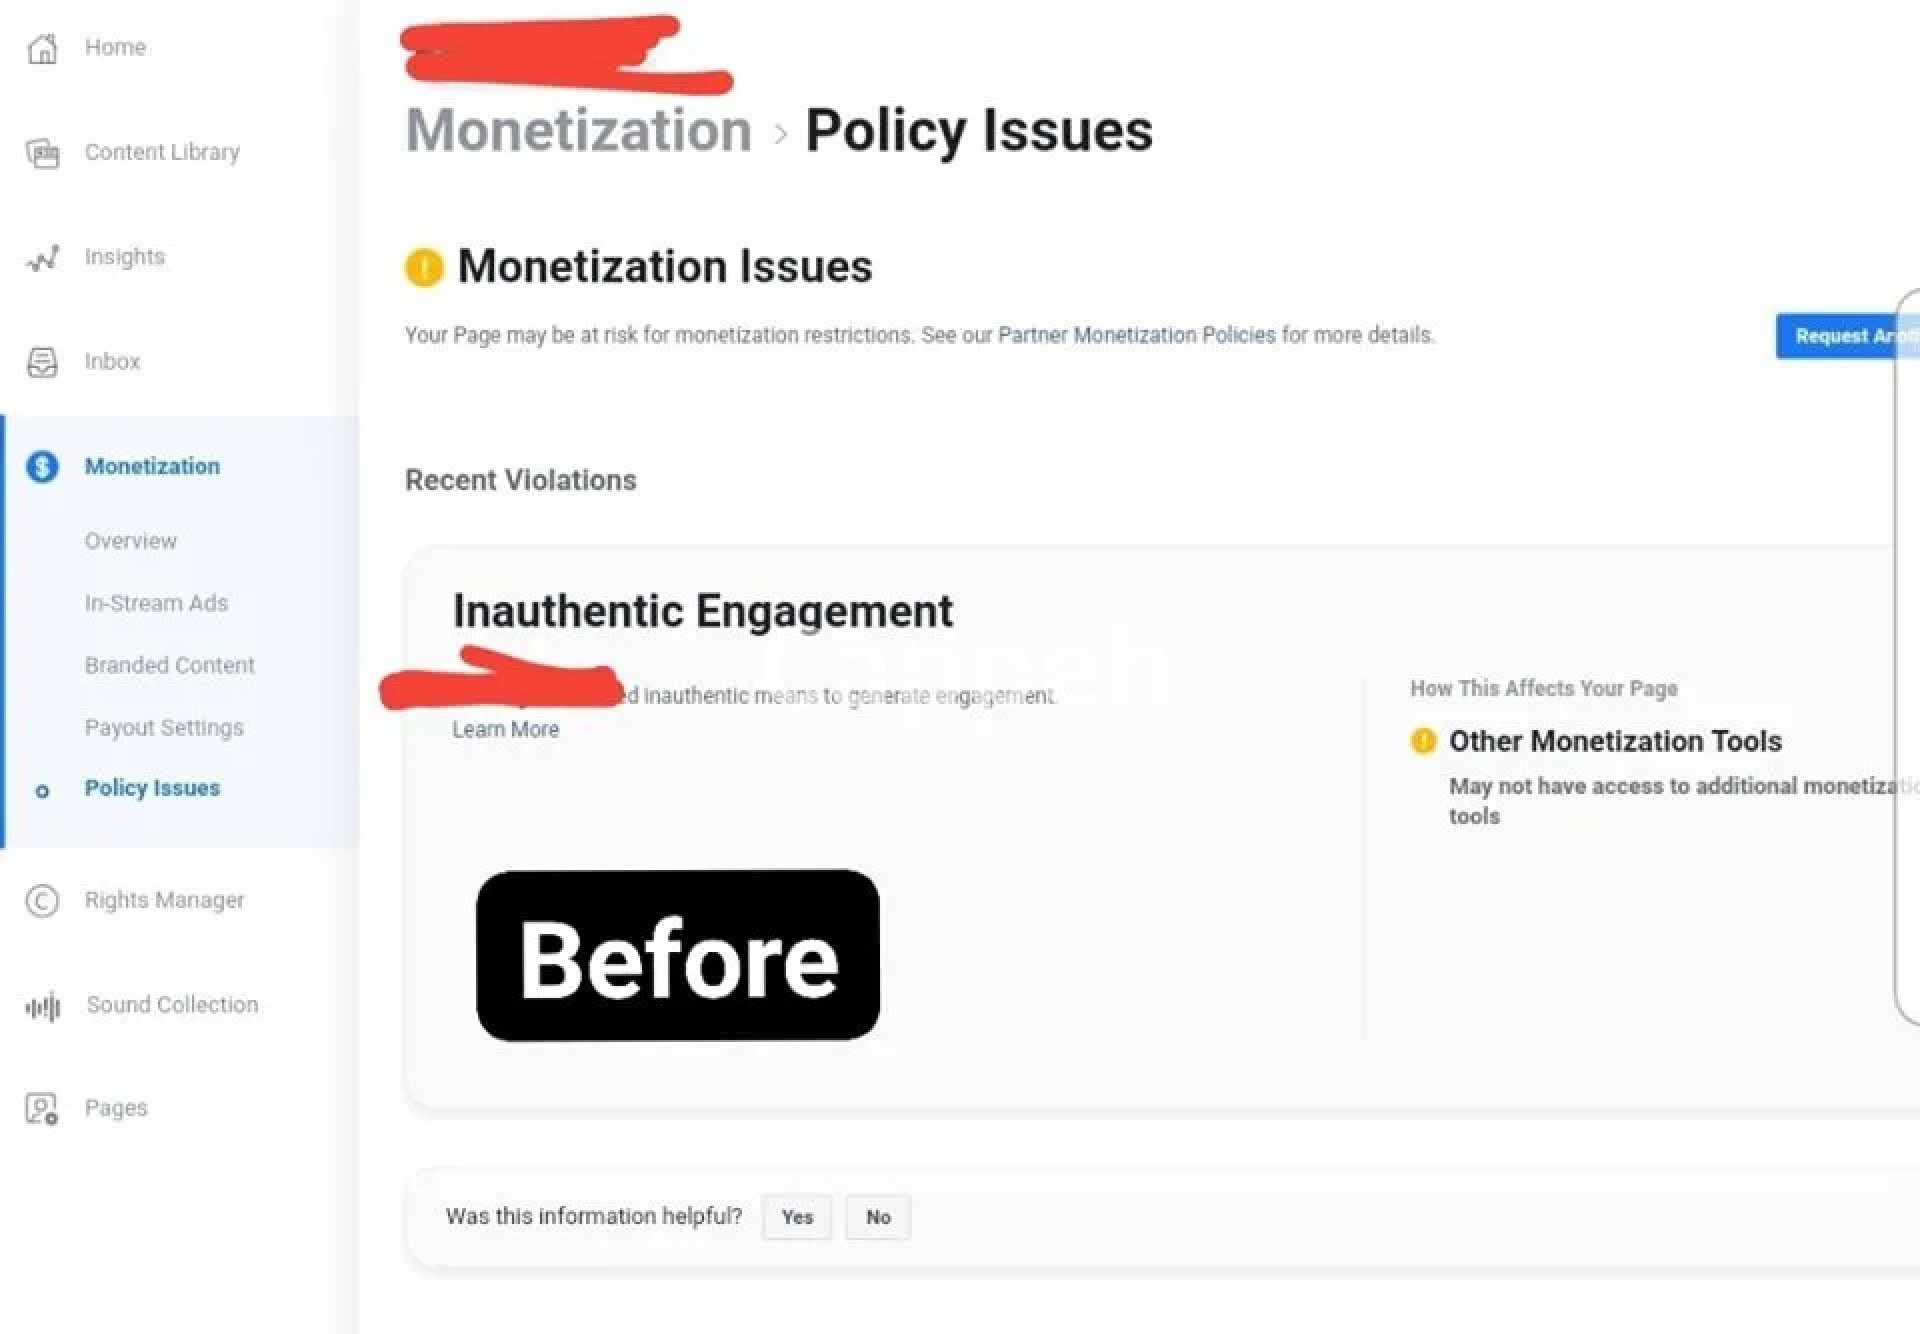1920x1334 pixels.
Task: Click the Insights graph icon
Action: click(42, 258)
